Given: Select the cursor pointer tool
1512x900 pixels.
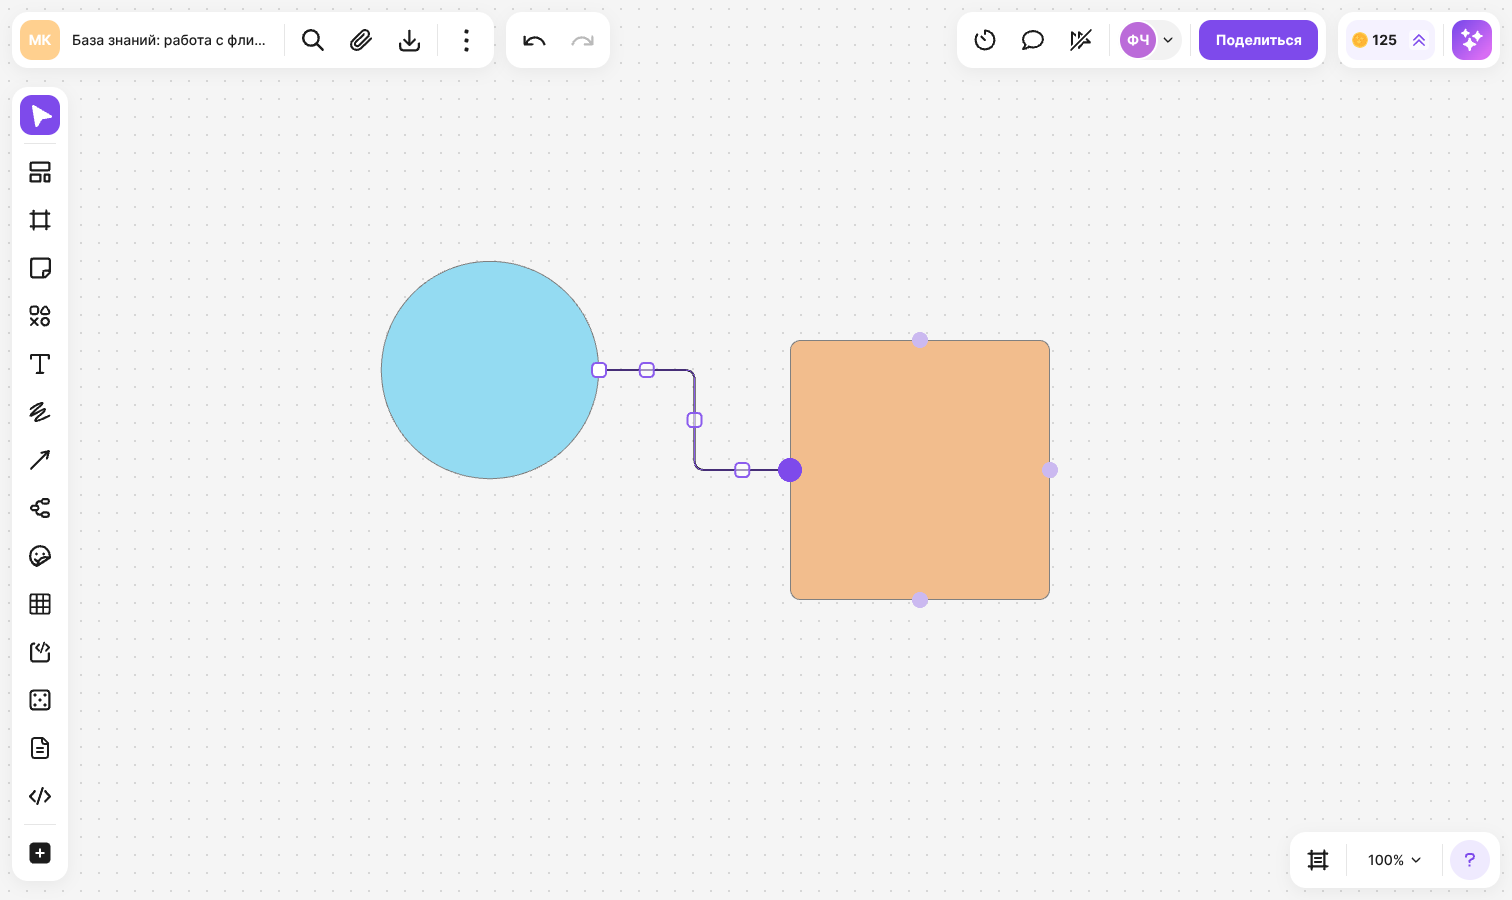Looking at the screenshot, I should 40,115.
